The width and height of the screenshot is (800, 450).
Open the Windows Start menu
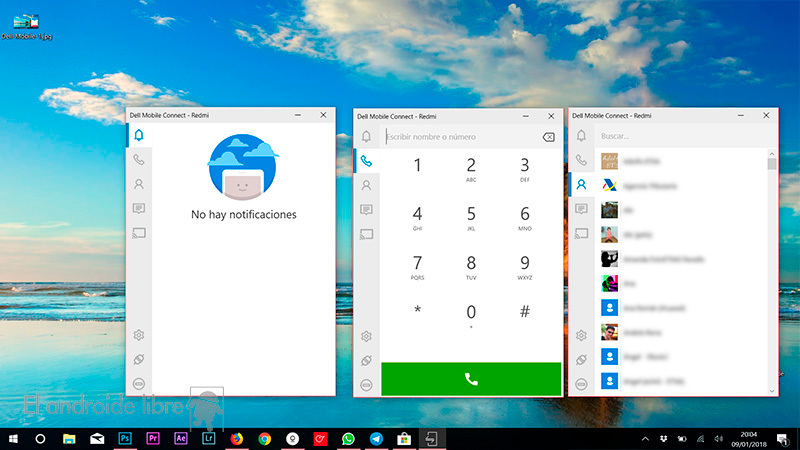coord(13,439)
